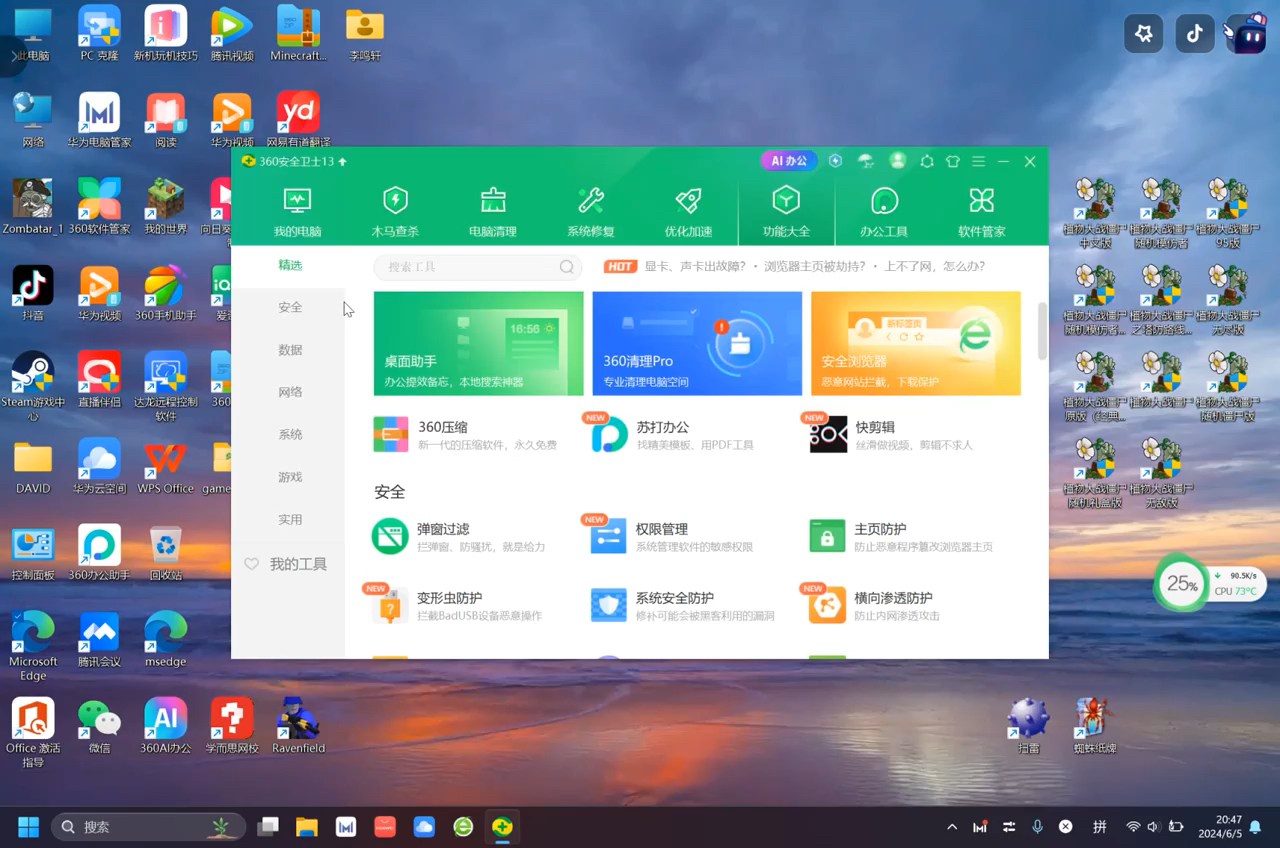The height and width of the screenshot is (848, 1280).
Task: Select the 系统 category in sidebar
Action: (x=290, y=435)
